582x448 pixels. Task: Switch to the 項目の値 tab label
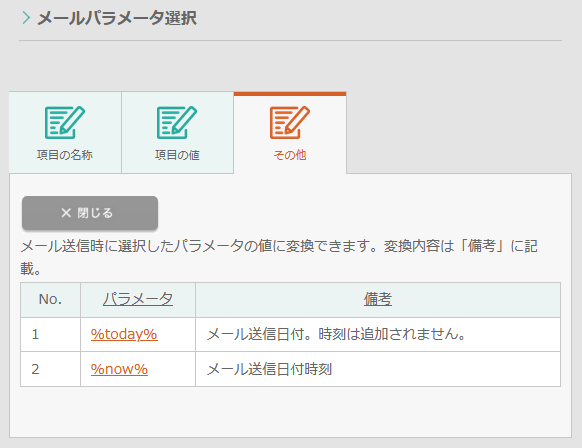tap(177, 155)
